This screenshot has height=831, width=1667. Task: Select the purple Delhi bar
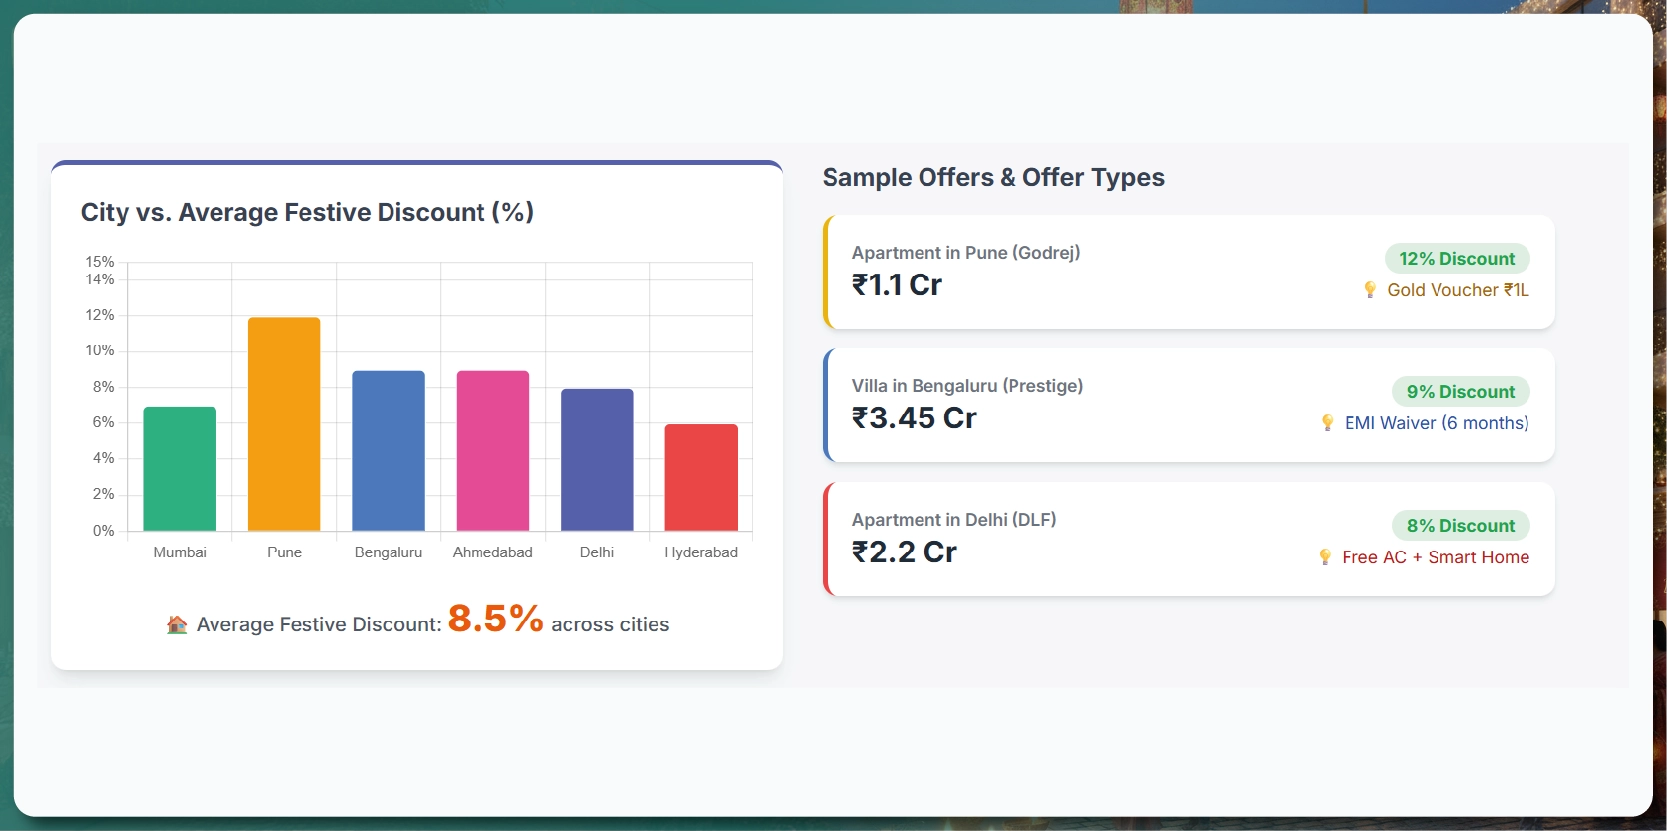click(x=597, y=460)
